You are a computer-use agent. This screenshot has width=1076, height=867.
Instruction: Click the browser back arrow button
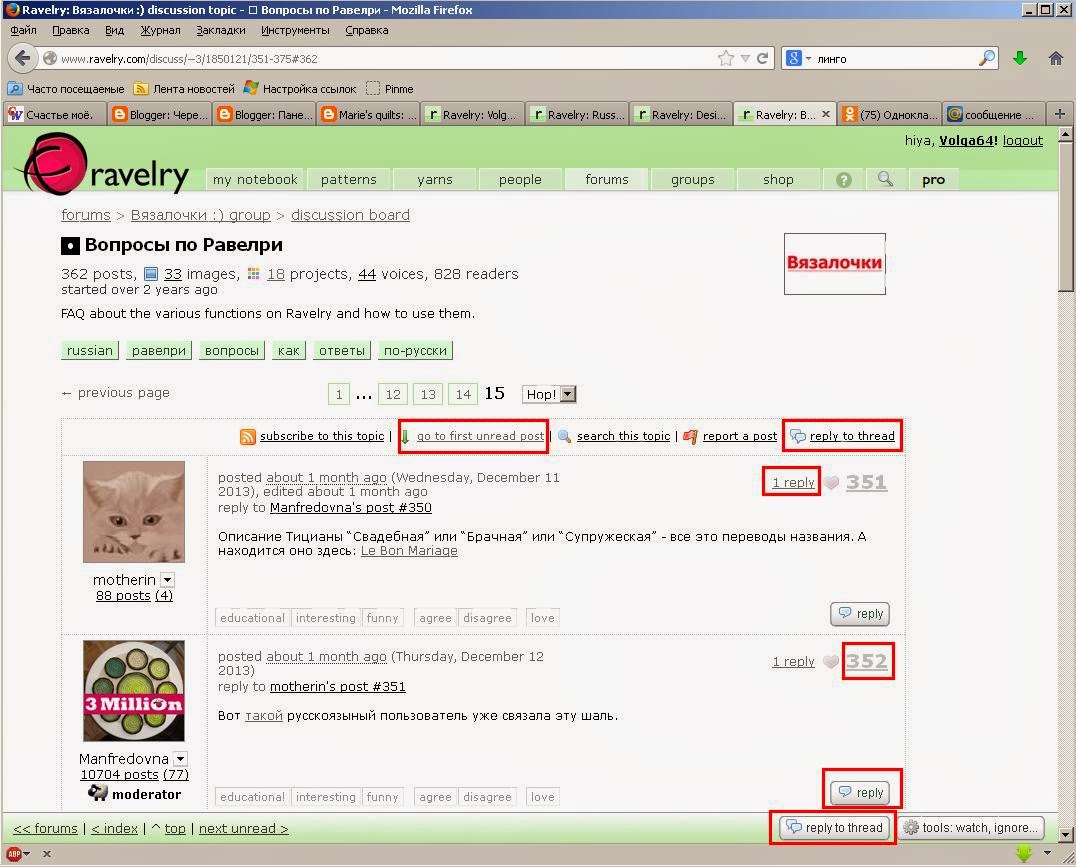coord(23,58)
